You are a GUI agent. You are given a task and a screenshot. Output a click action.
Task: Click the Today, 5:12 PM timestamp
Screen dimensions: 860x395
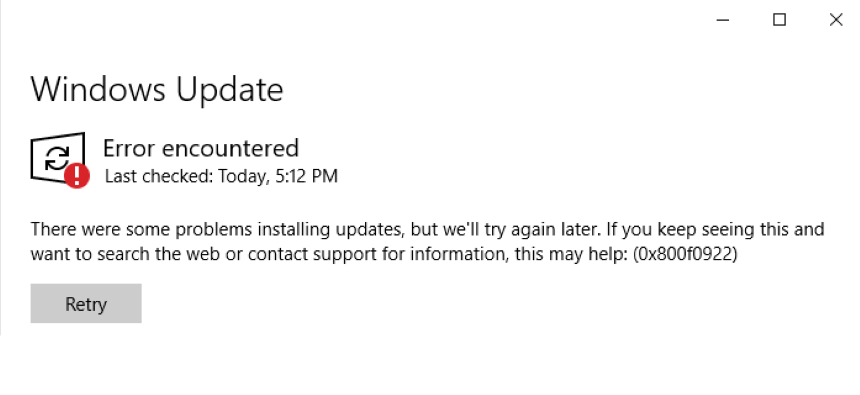tap(278, 176)
